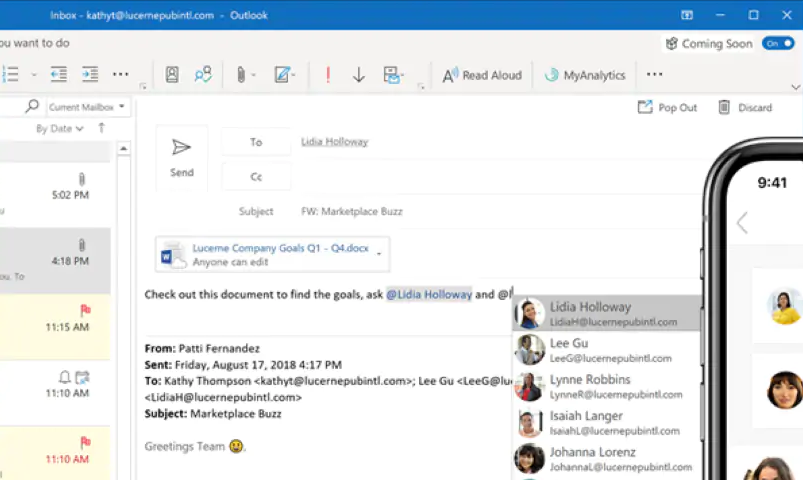Open the Current Mailbox dropdown
803x480 pixels.
tap(87, 107)
